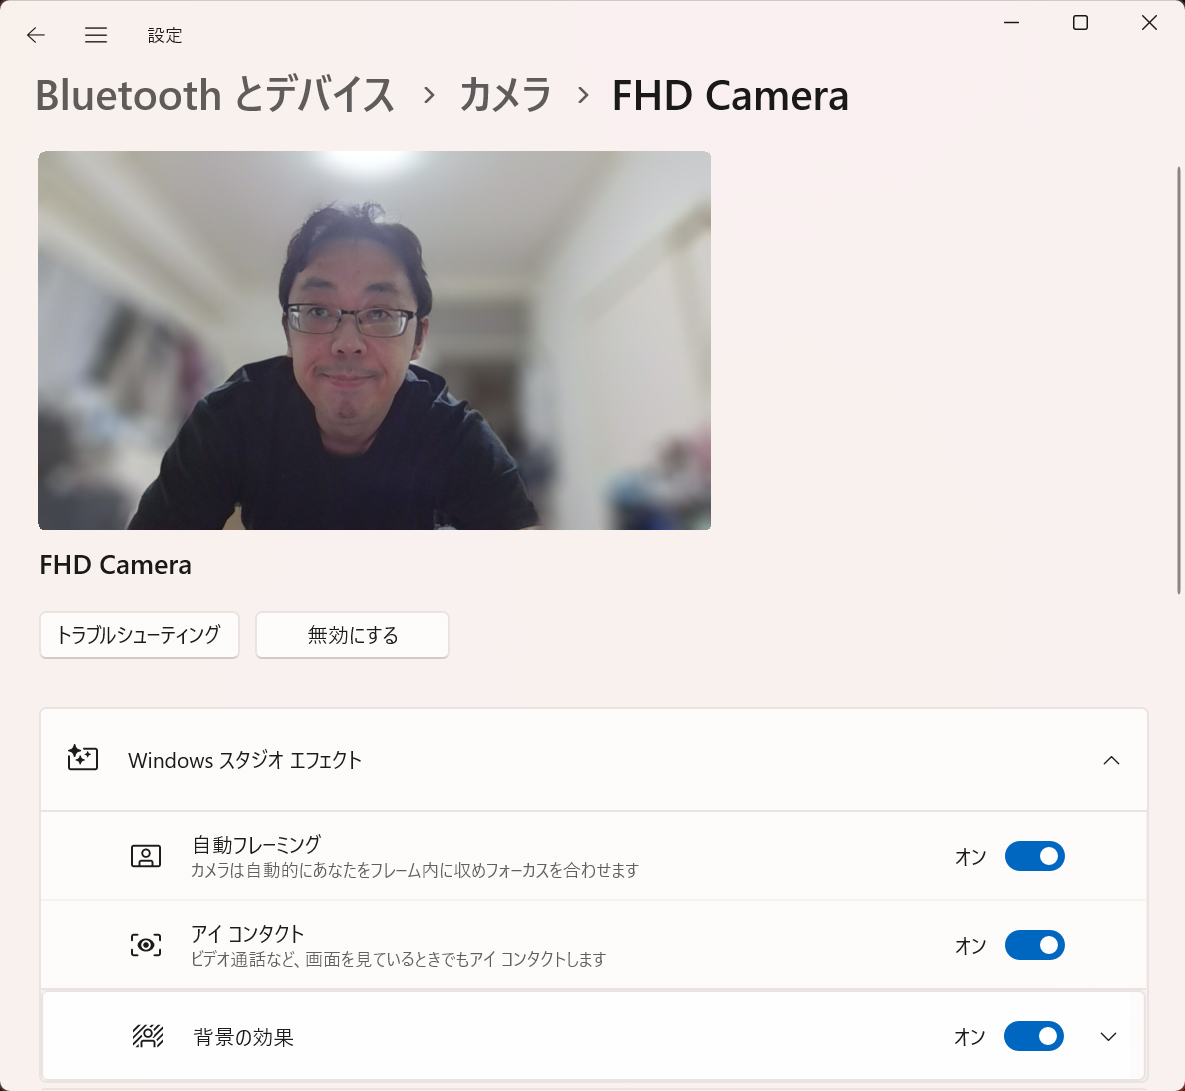This screenshot has height=1091, width=1185.
Task: Click the 背景の効果 blur icon
Action: click(148, 1036)
